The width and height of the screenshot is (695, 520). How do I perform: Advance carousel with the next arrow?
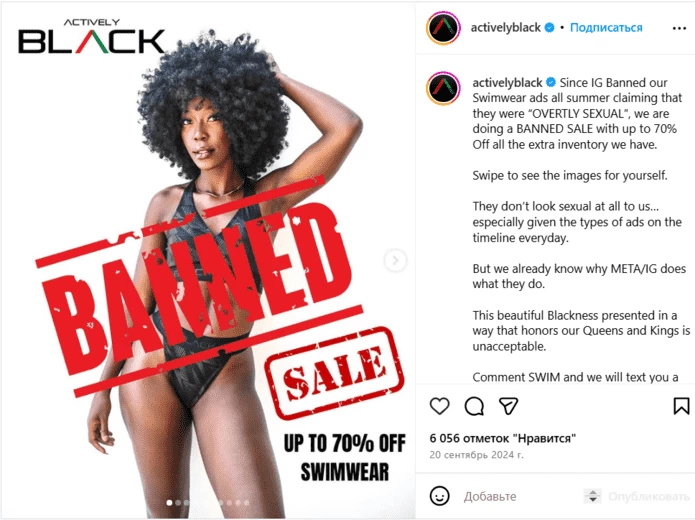tap(395, 260)
